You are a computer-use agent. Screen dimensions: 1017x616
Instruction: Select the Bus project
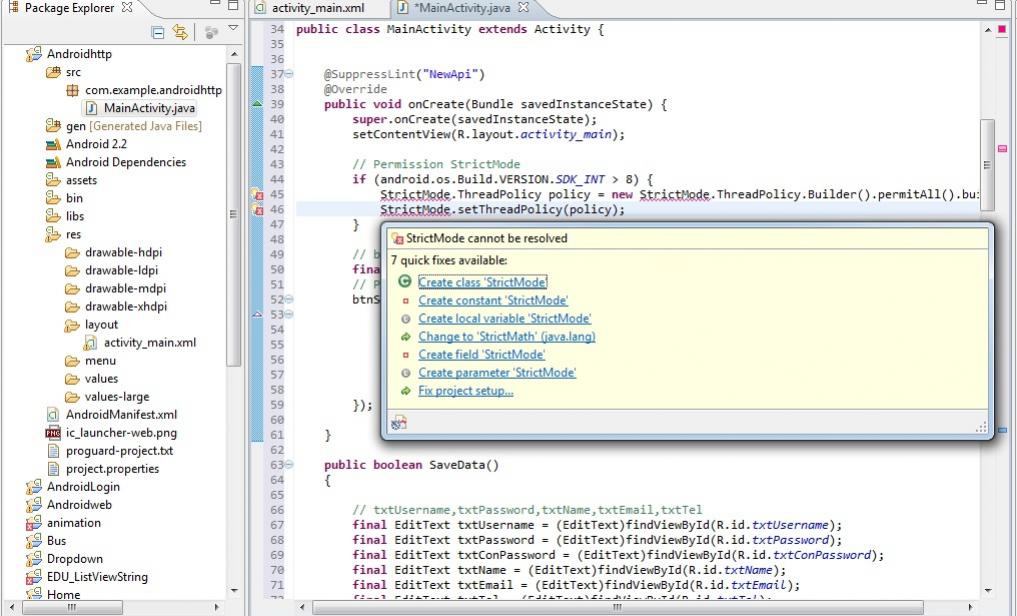(x=56, y=541)
